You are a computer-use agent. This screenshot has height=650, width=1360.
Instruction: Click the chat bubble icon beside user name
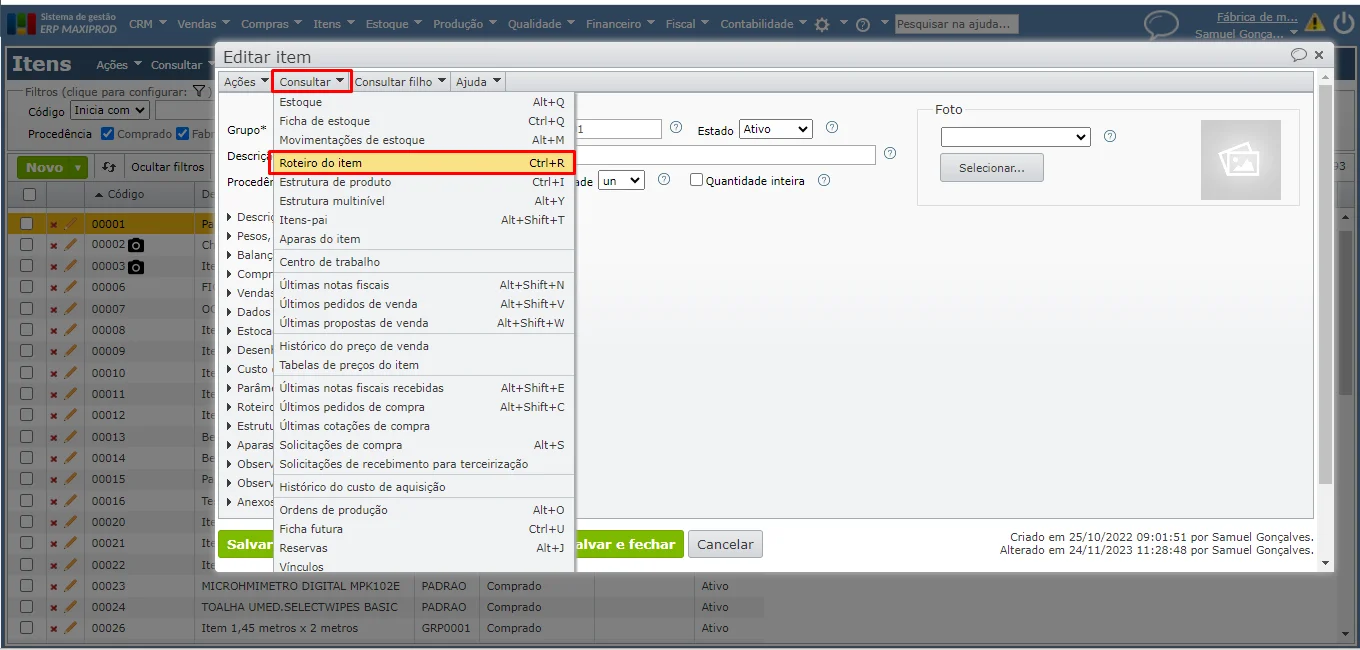pos(1161,24)
